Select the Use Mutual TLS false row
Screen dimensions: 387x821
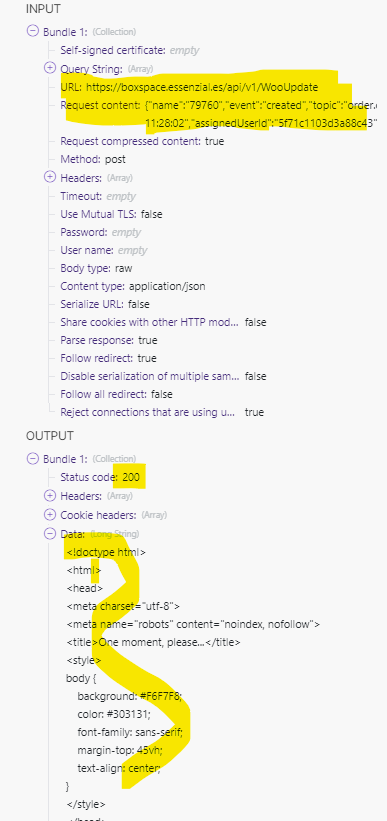tap(111, 214)
